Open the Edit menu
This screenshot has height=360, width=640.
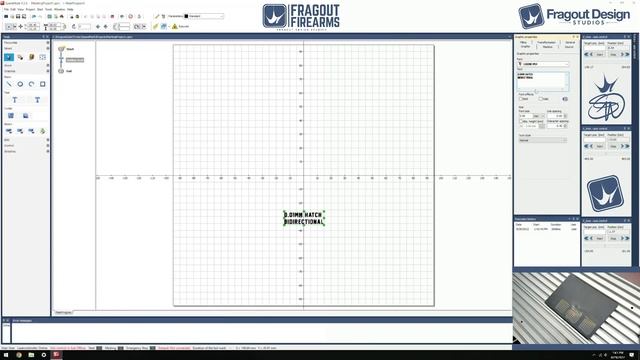coord(13,9)
